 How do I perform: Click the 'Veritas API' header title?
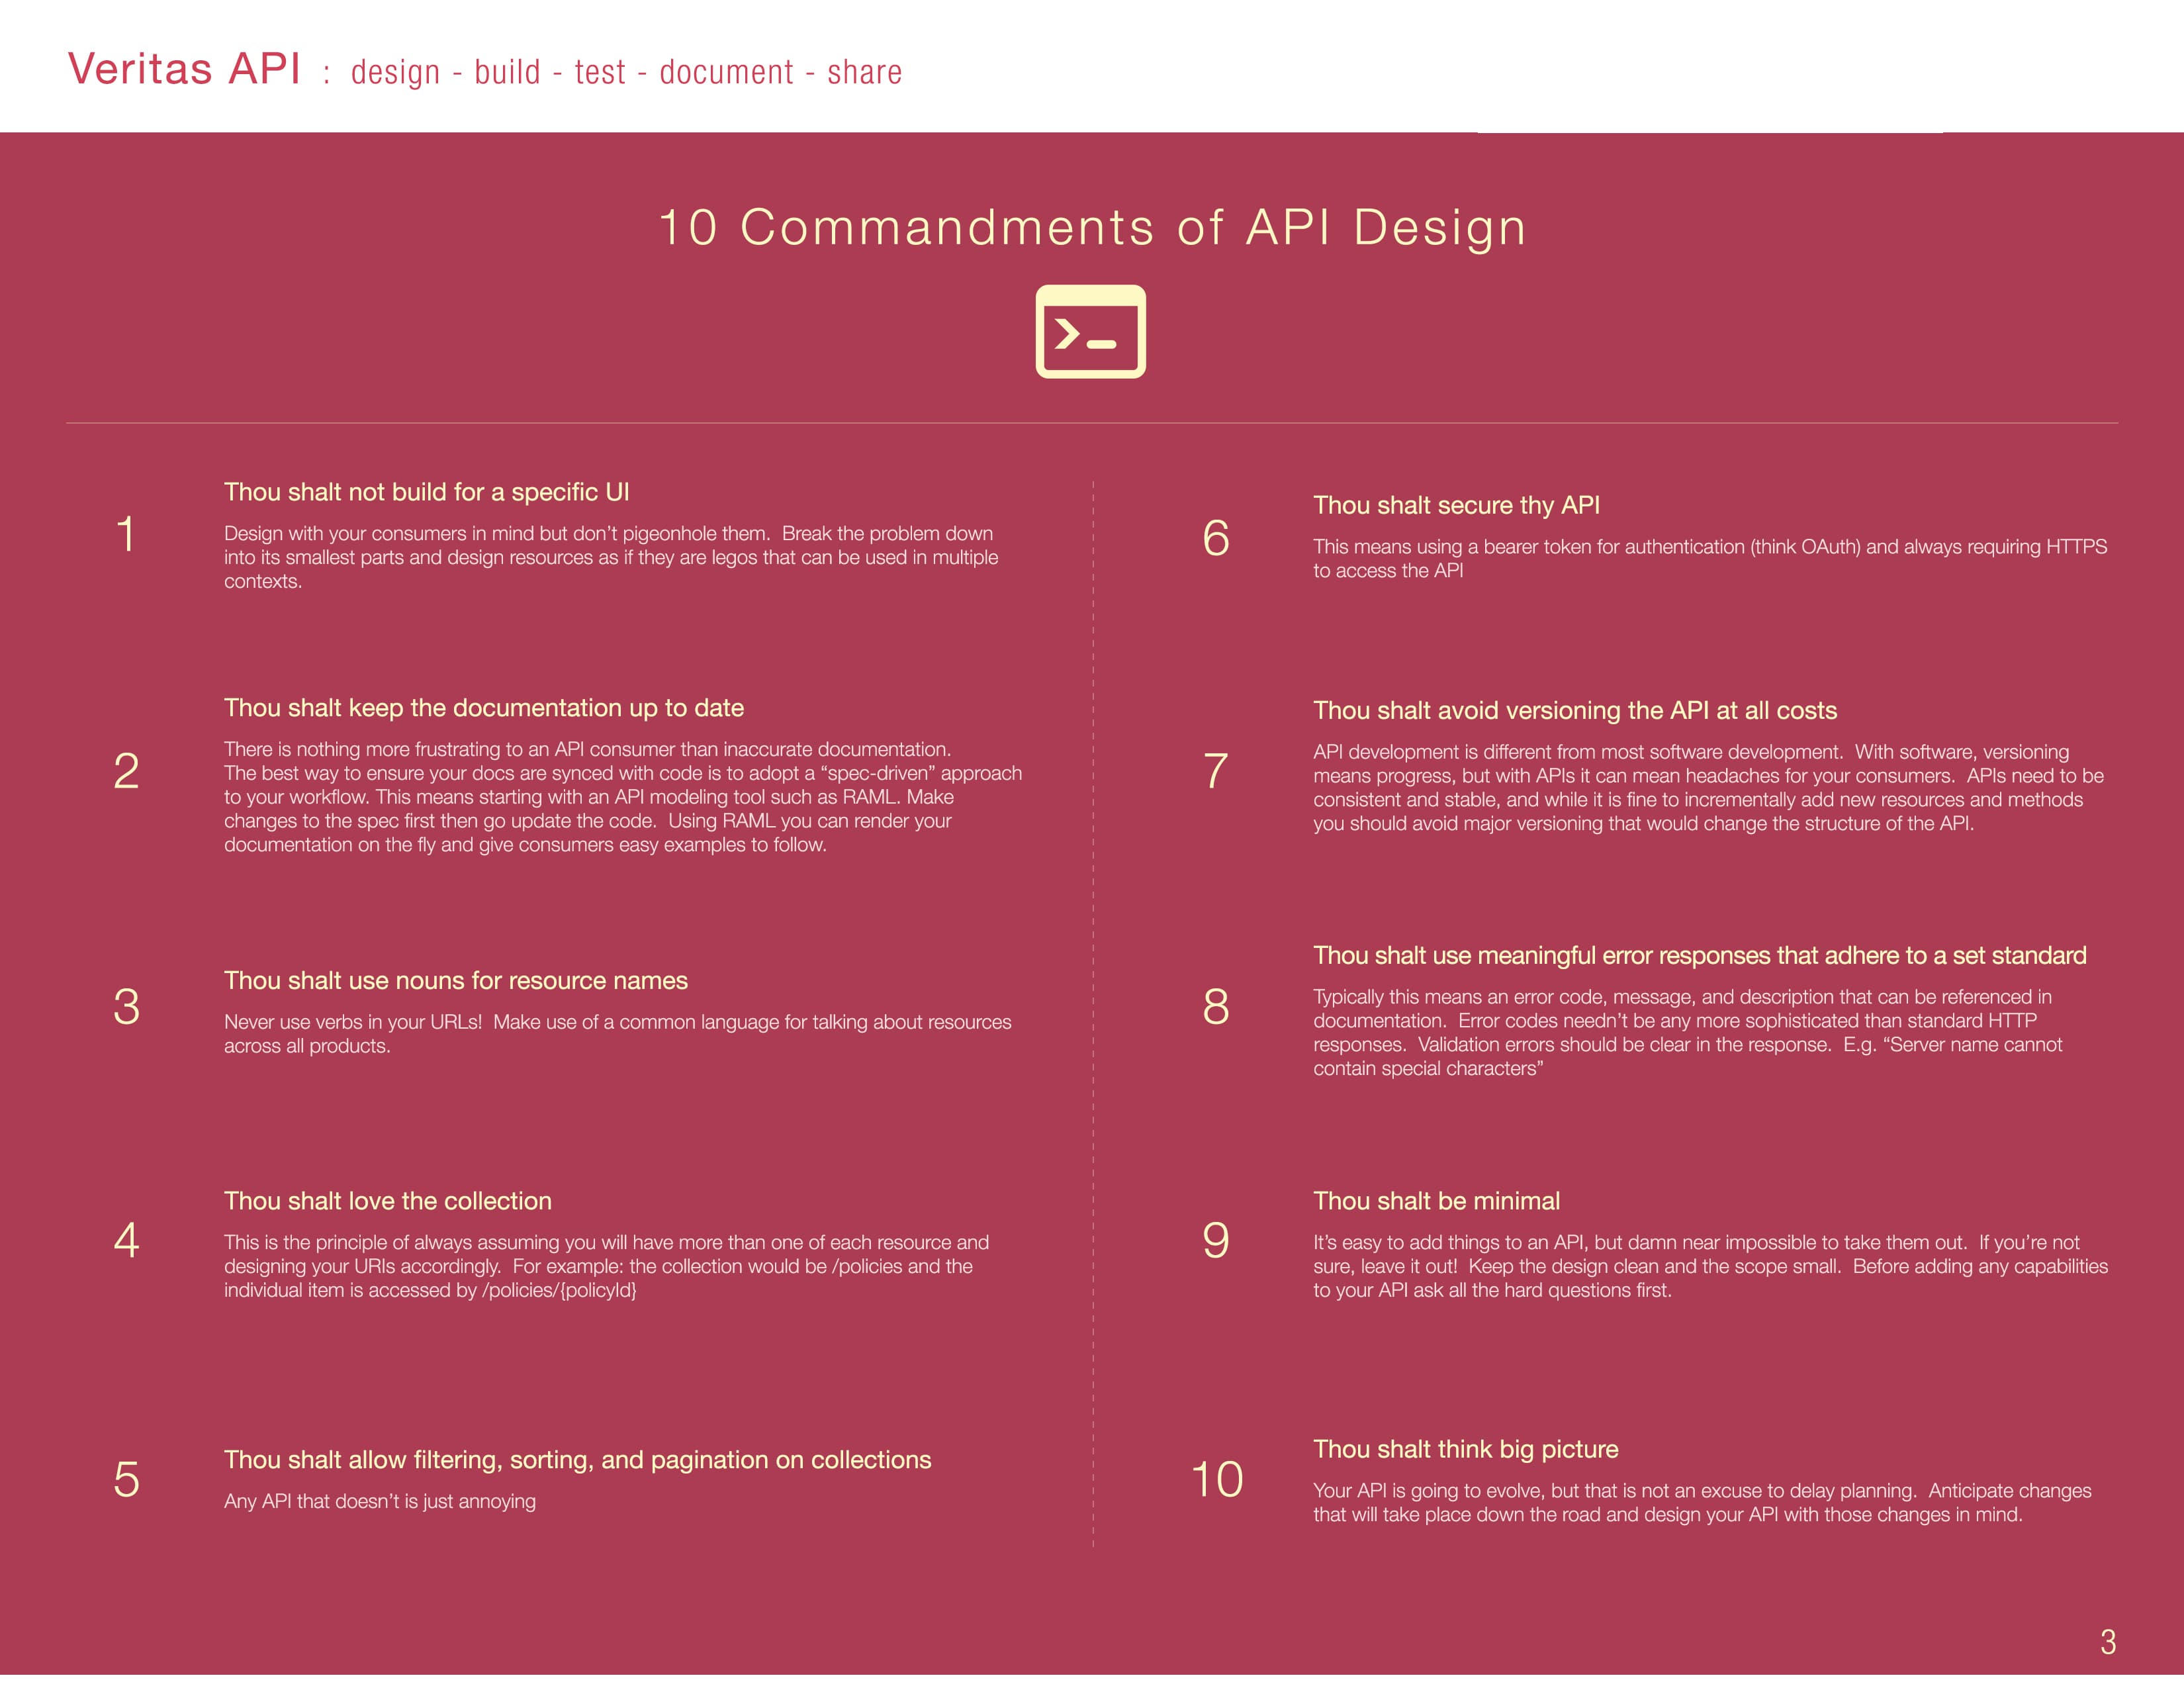[x=184, y=69]
